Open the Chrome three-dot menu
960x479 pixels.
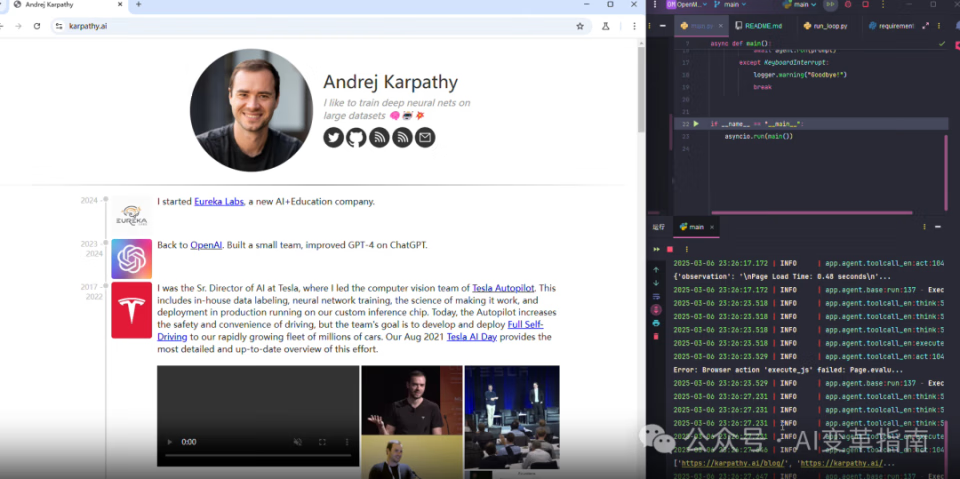point(634,26)
